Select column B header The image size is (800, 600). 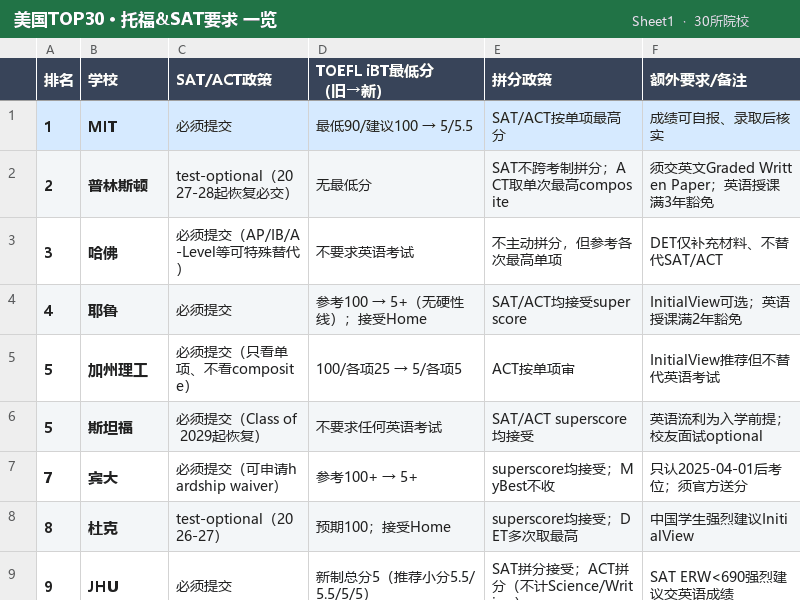124,49
